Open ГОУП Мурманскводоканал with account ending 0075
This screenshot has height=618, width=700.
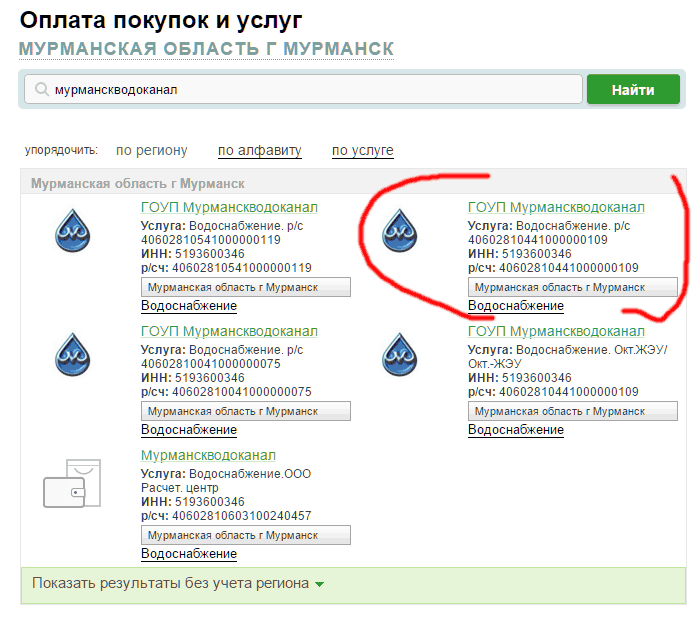[229, 331]
